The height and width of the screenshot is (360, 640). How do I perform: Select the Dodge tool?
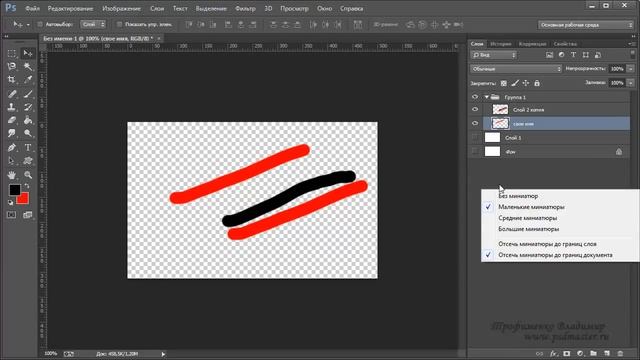pos(28,133)
